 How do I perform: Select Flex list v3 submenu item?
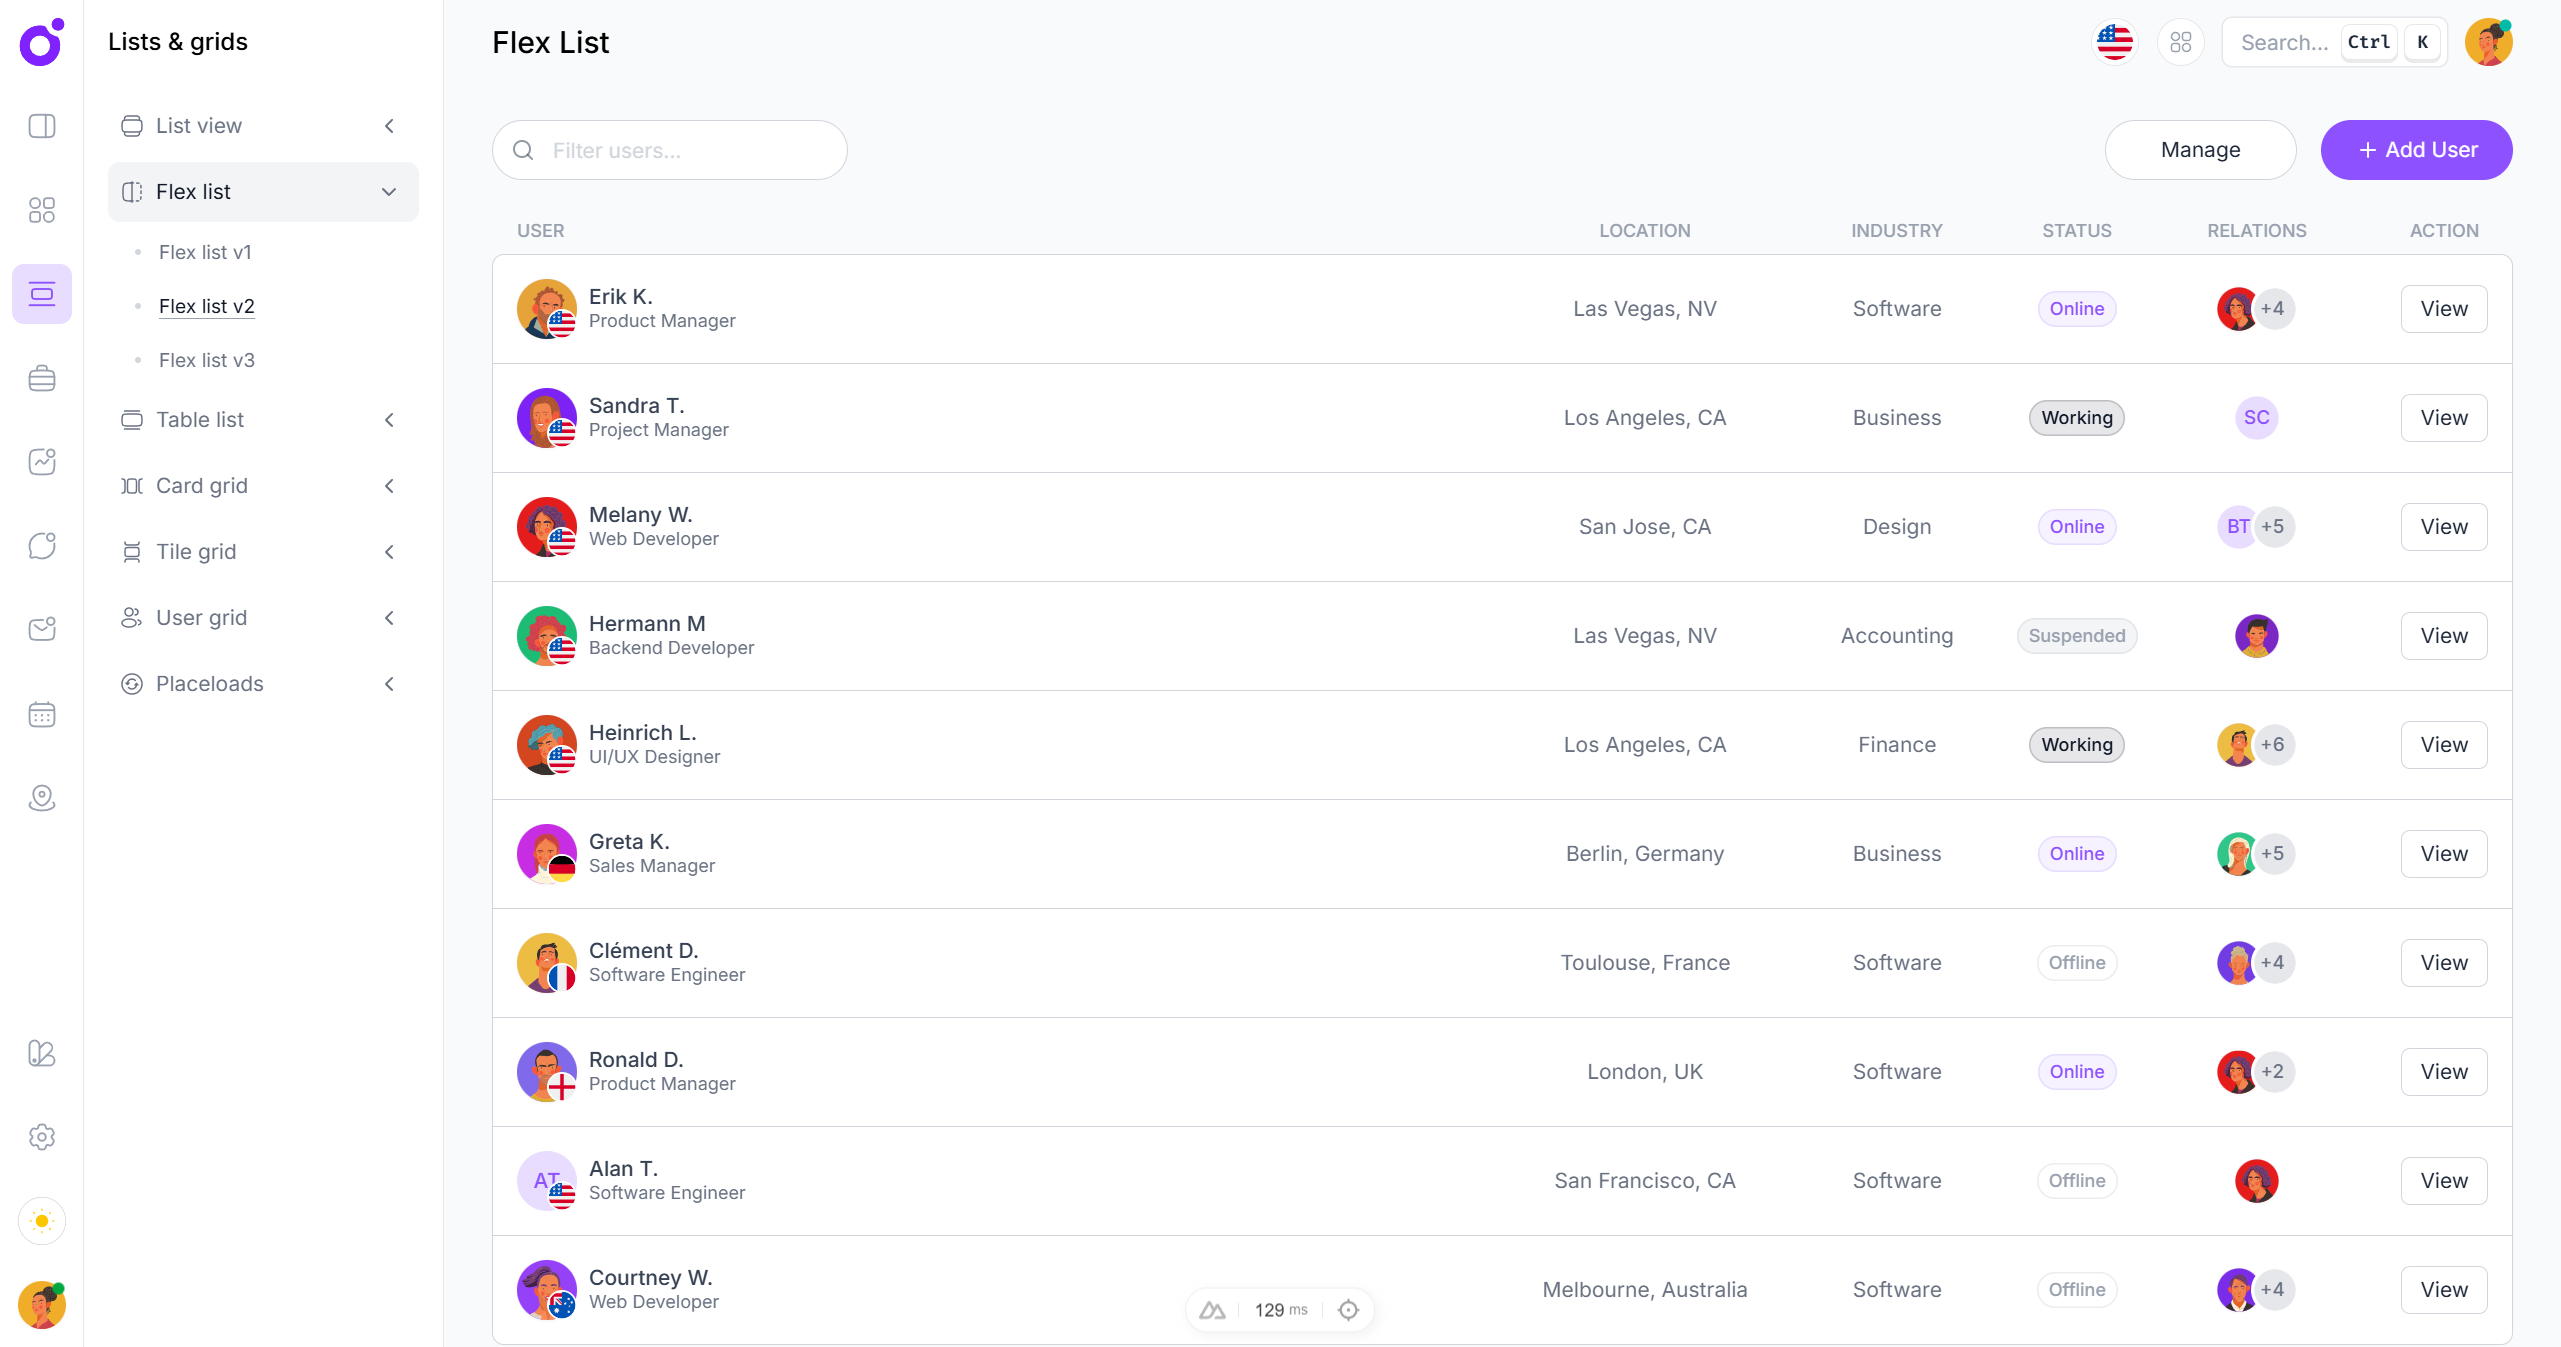point(206,360)
